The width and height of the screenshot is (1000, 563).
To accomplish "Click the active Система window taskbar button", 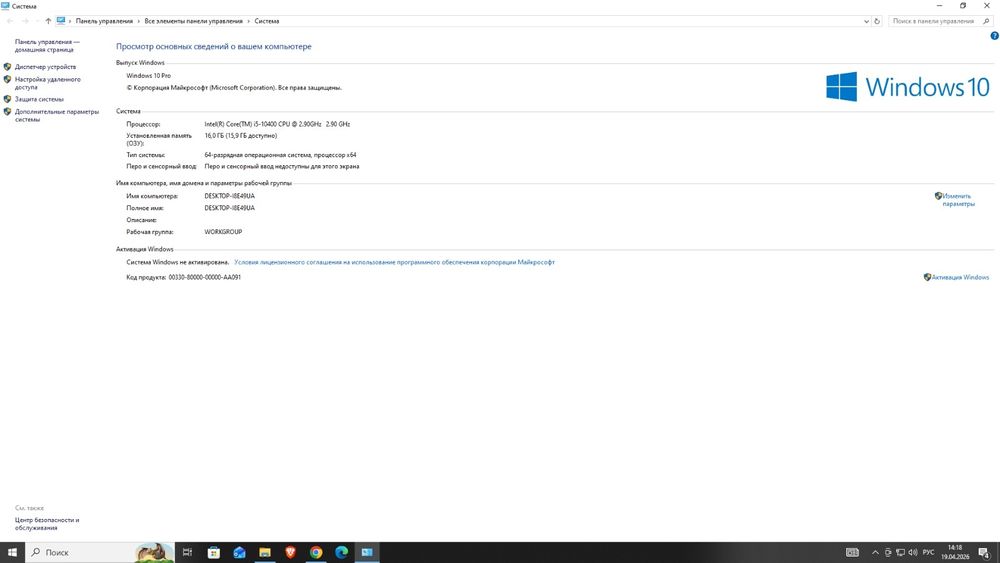I will click(x=367, y=552).
